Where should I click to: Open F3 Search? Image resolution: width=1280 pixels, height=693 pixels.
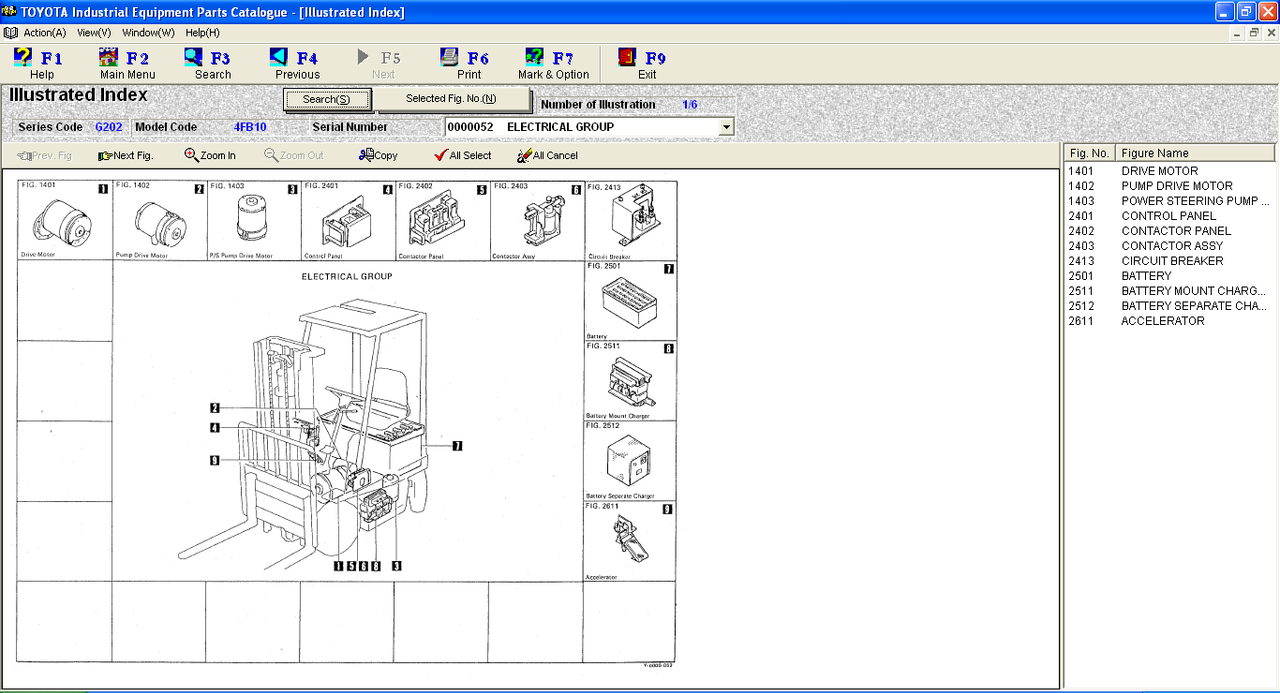tap(212, 65)
